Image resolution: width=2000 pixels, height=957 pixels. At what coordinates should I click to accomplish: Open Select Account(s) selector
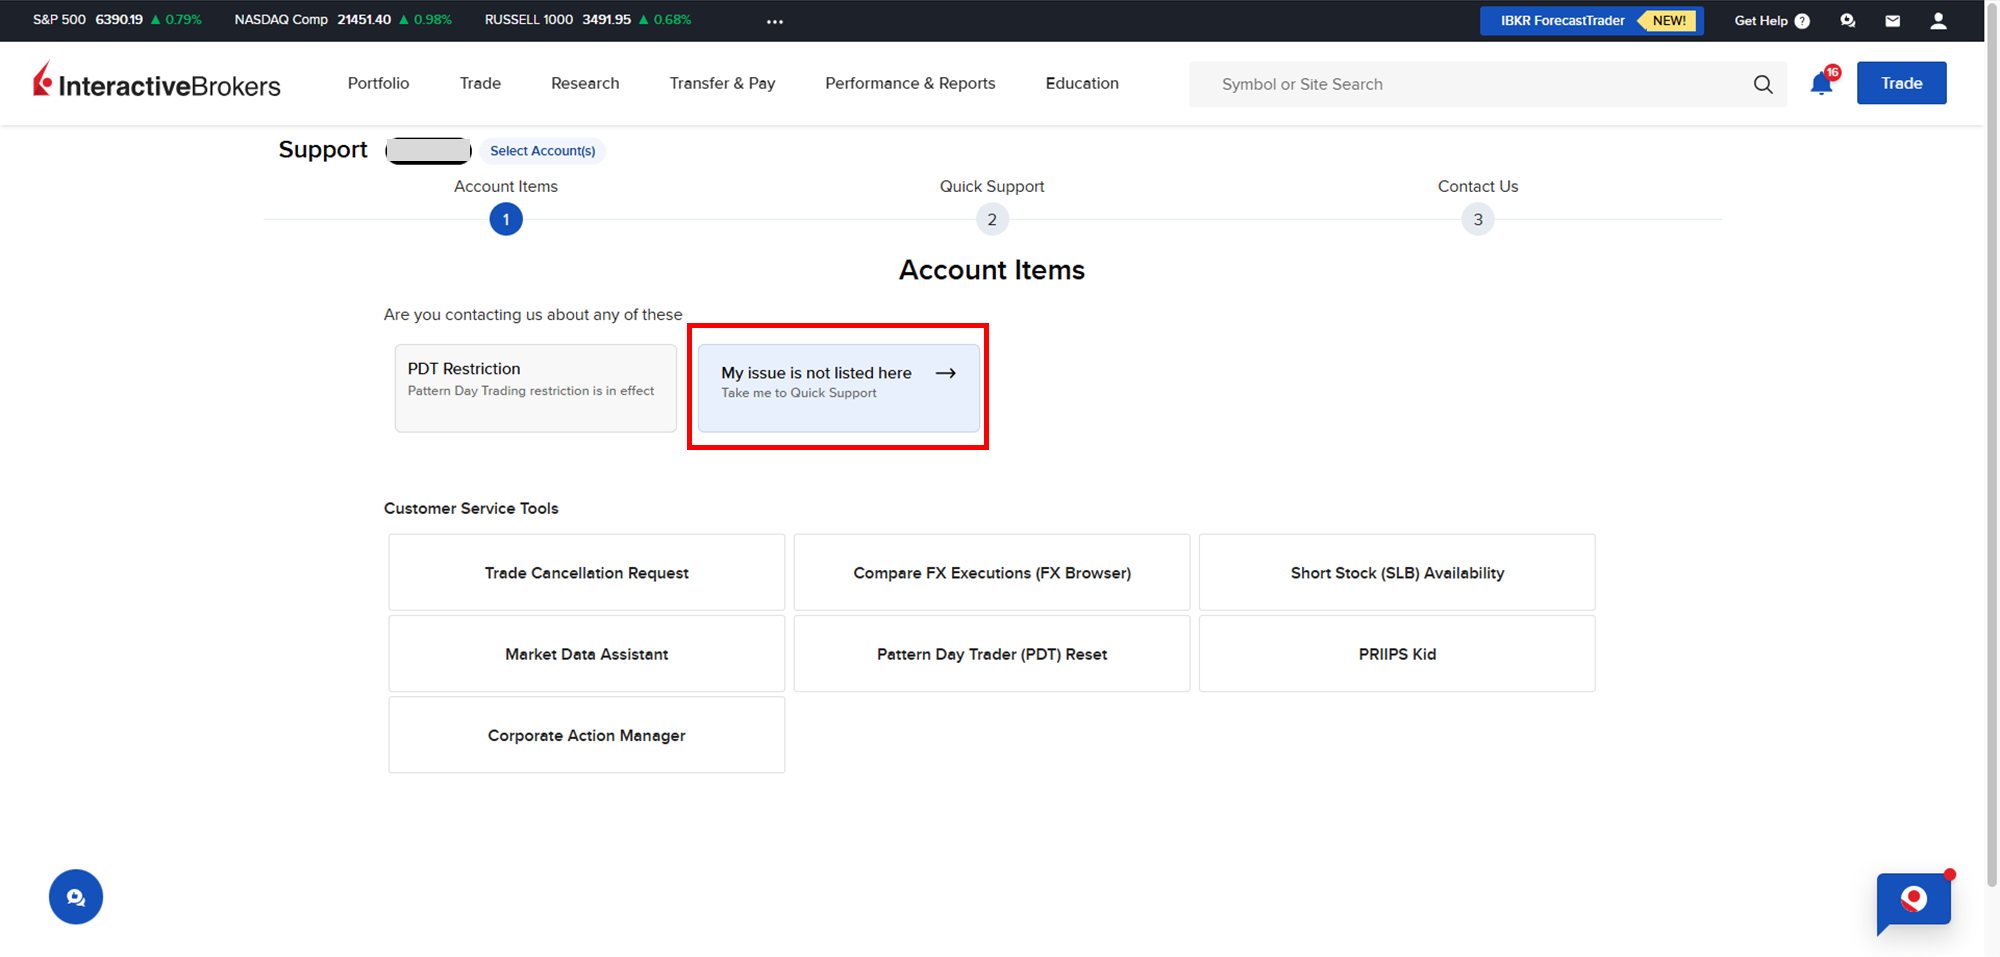point(542,151)
